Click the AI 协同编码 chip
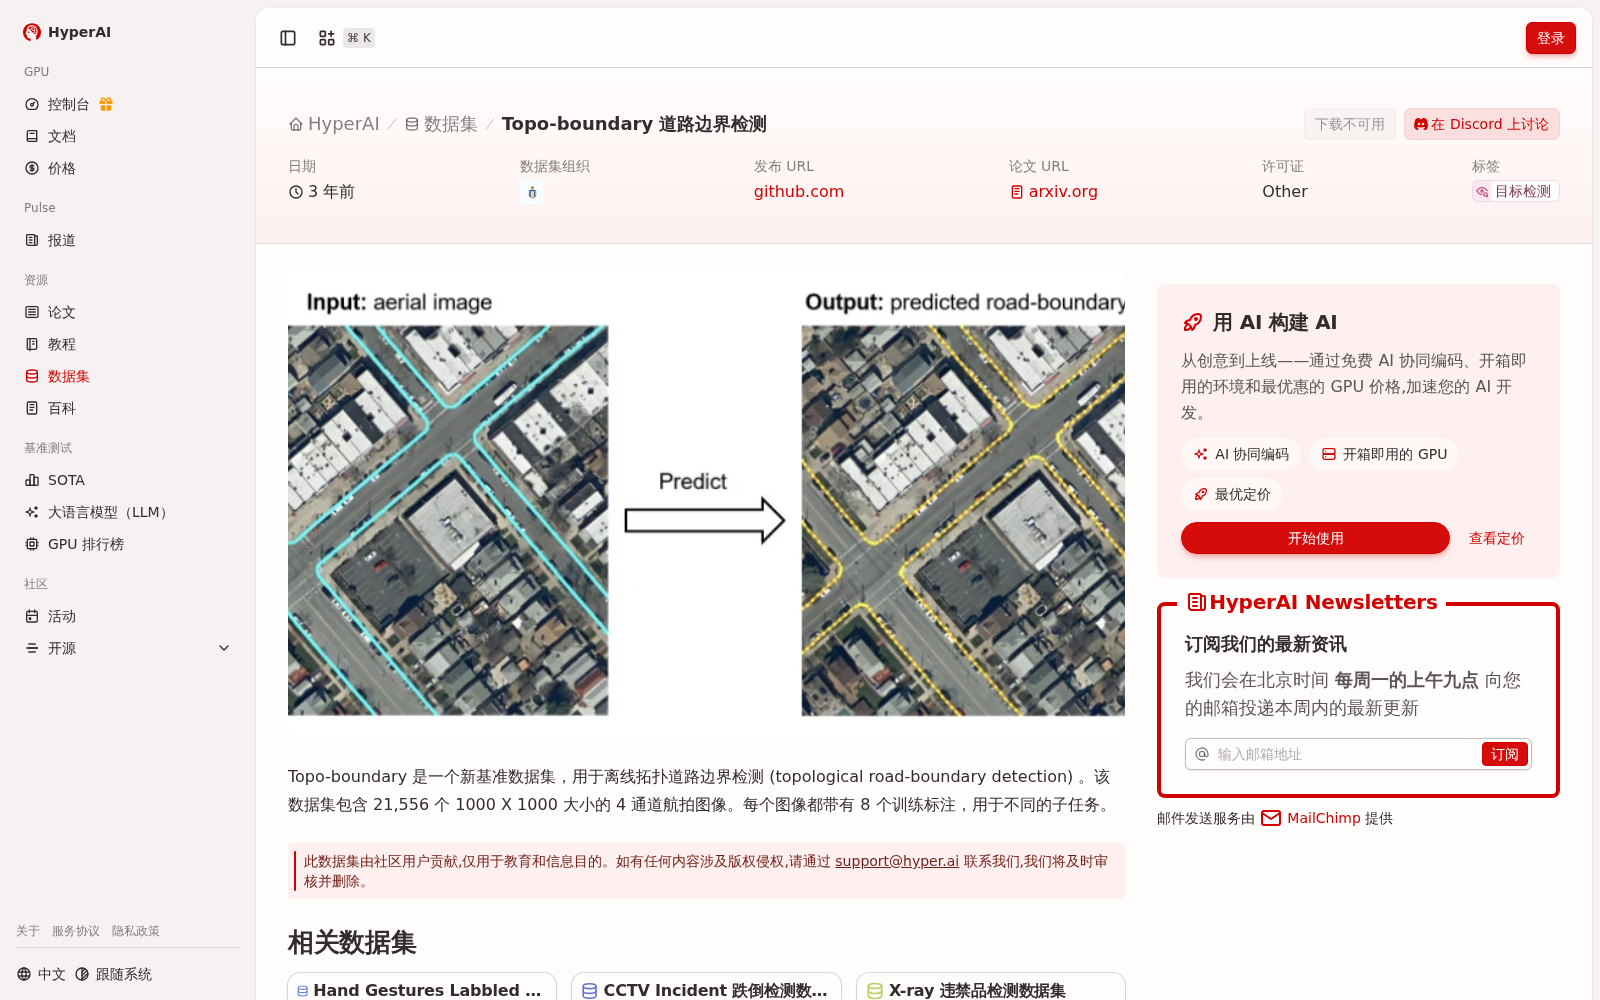1600x1000 pixels. pos(1241,454)
